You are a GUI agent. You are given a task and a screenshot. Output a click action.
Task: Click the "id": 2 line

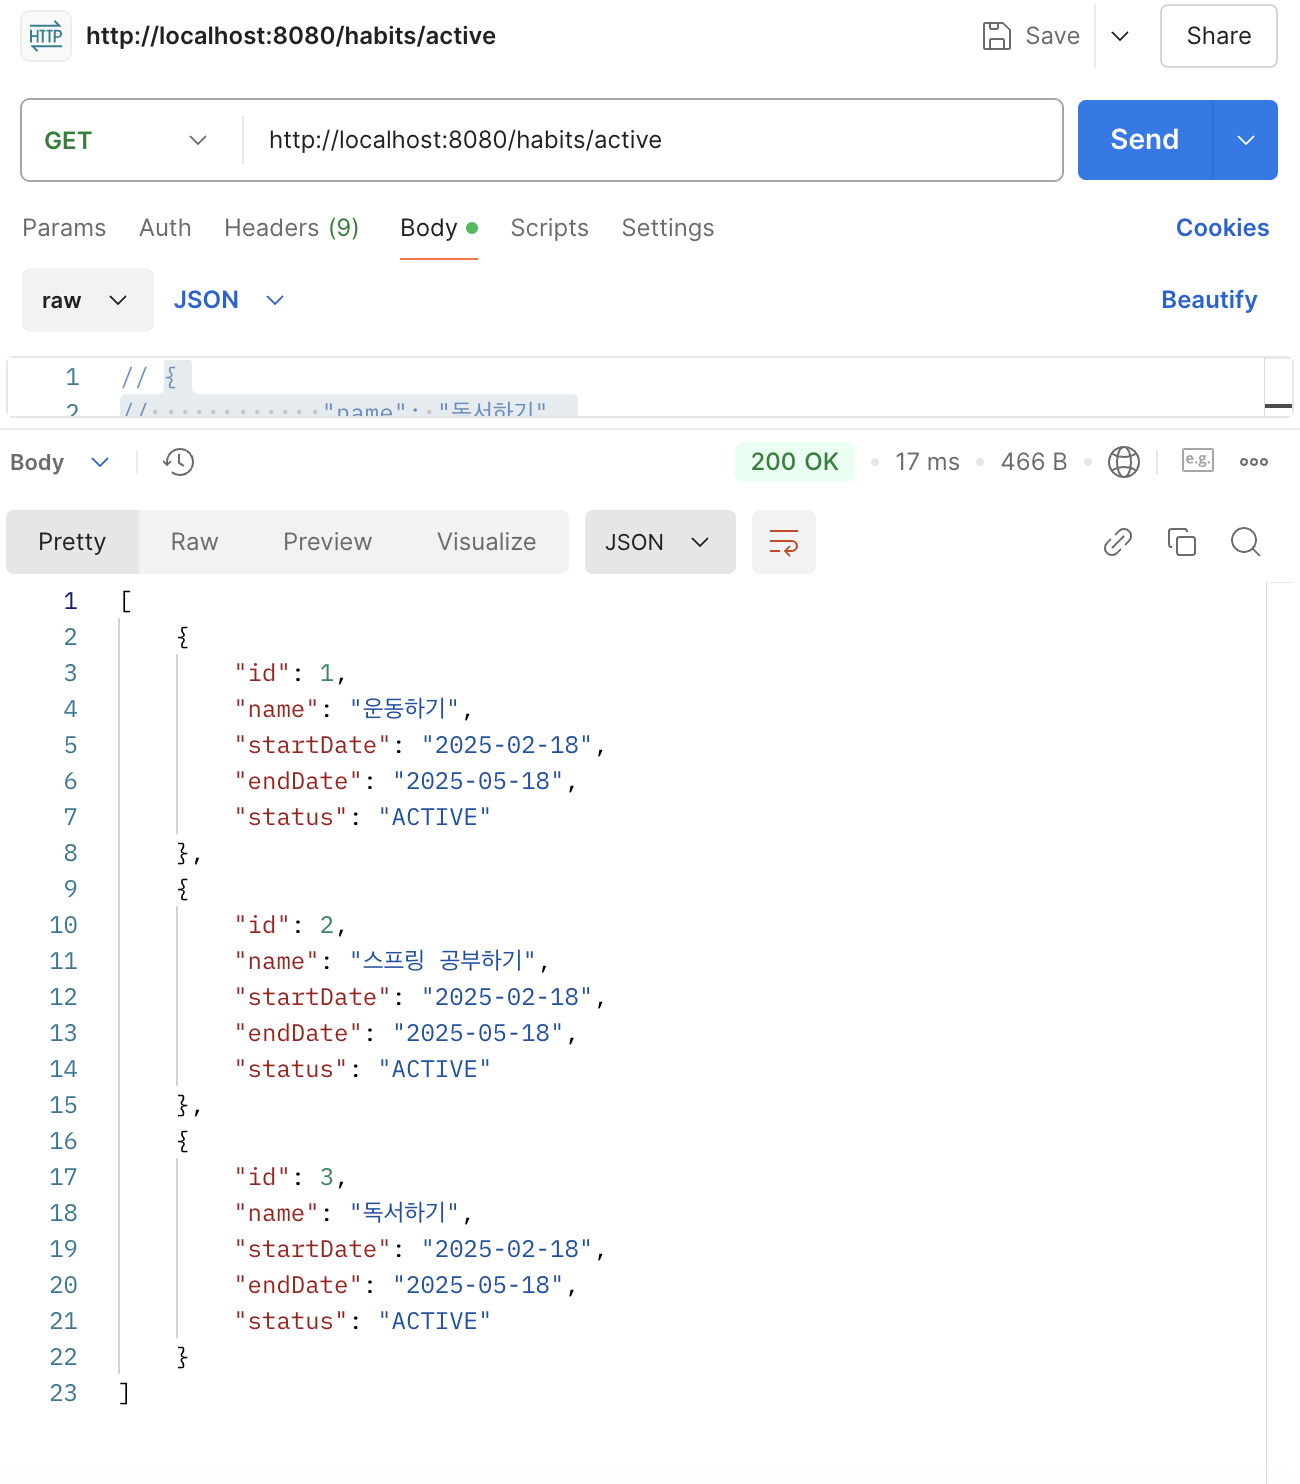point(290,925)
